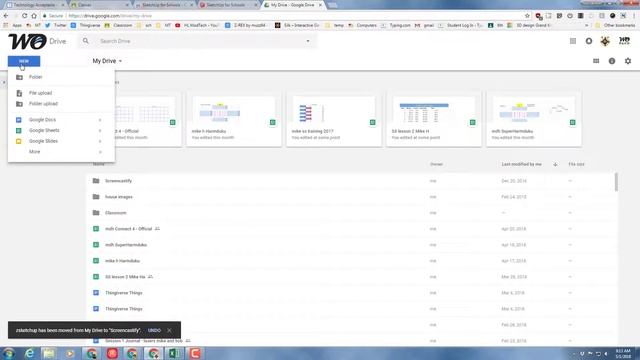The image size is (640, 360).
Task: Reverse sort direction arrow icon
Action: 555,164
